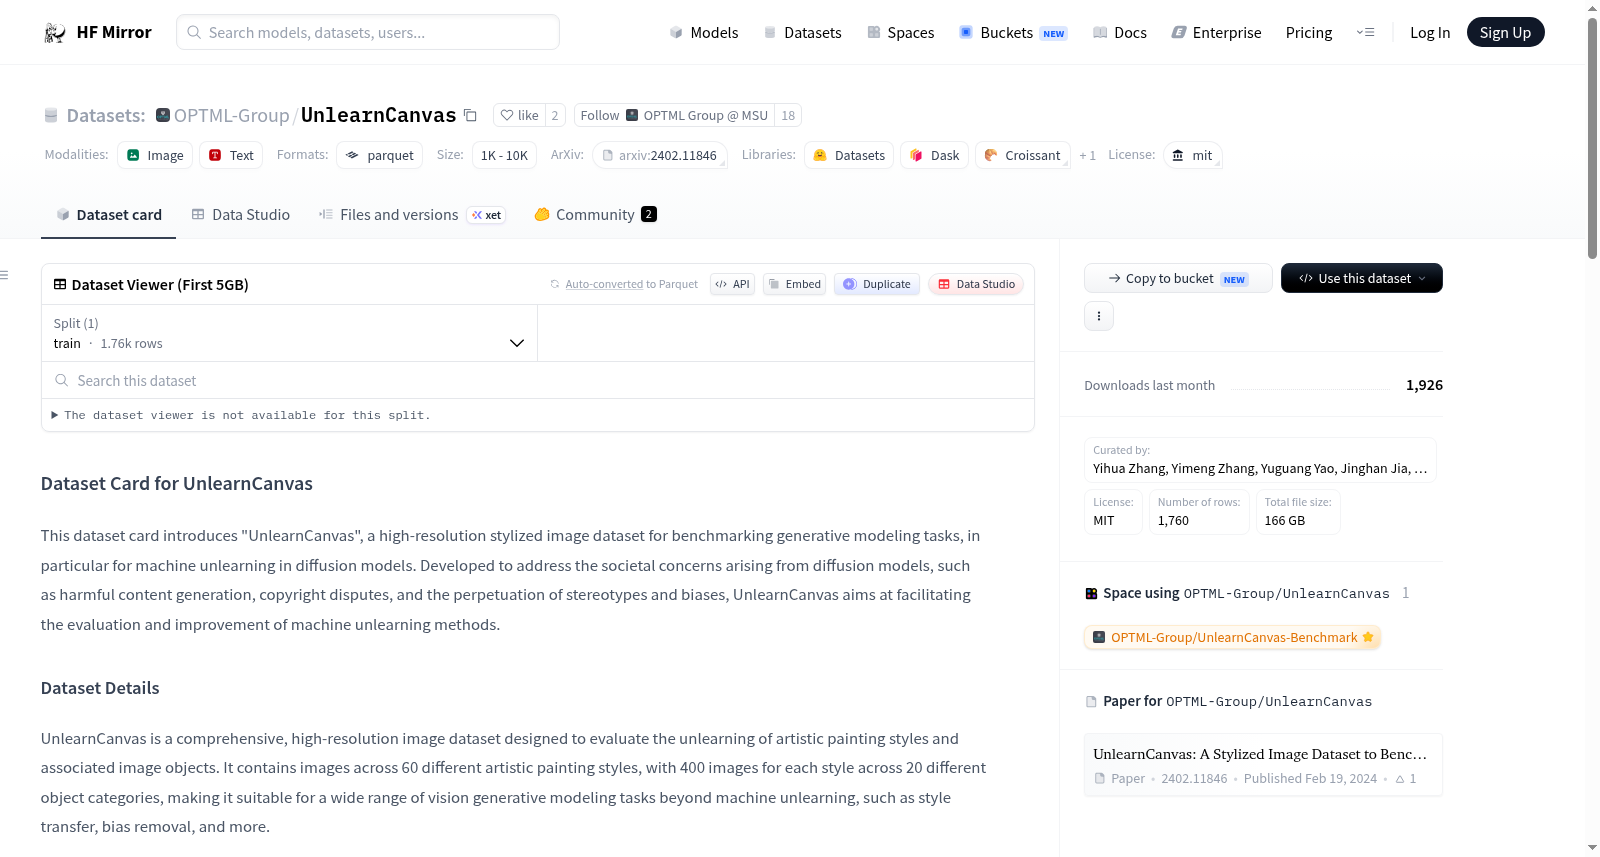Expand the additional navigation menu icon
This screenshot has height=857, width=1600.
point(1365,32)
